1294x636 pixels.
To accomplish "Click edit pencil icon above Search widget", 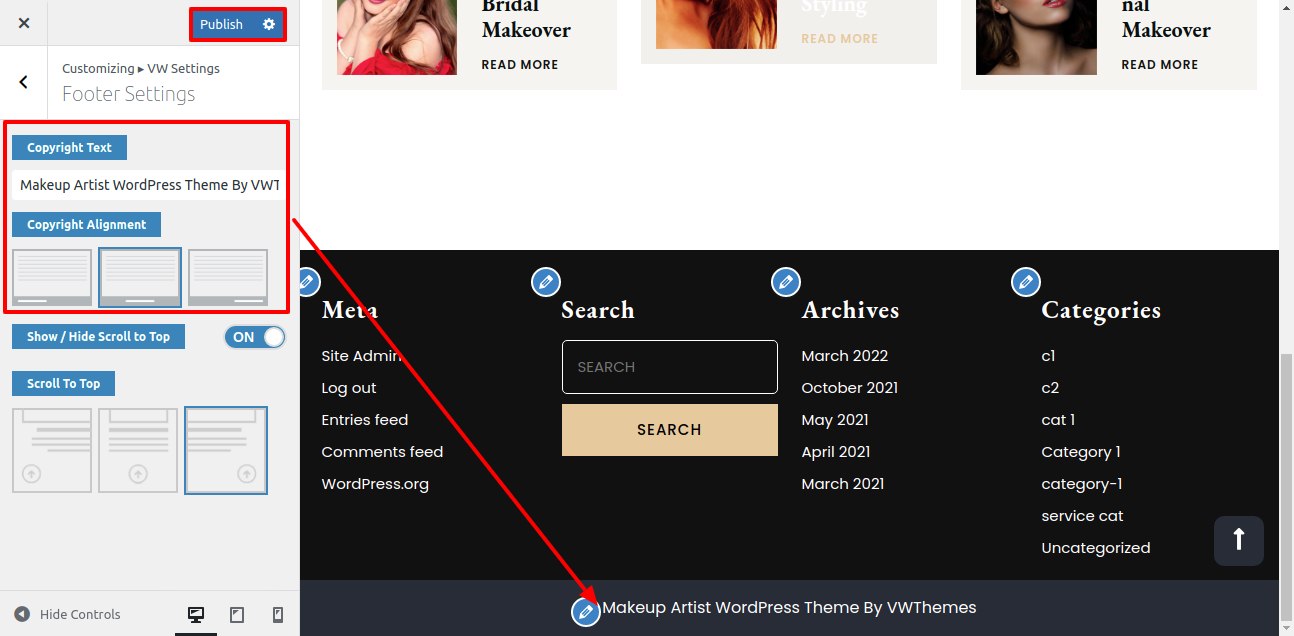I will [545, 282].
